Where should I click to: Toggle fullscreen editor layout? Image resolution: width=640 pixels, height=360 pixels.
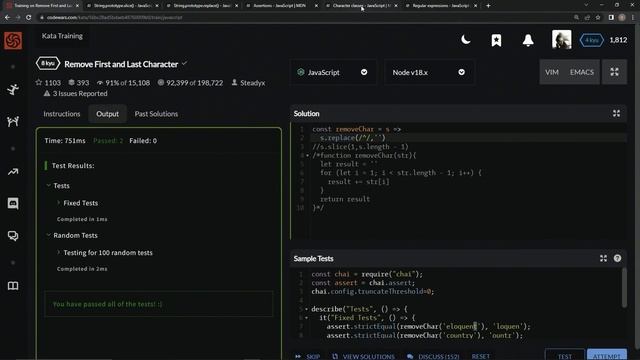pos(614,72)
